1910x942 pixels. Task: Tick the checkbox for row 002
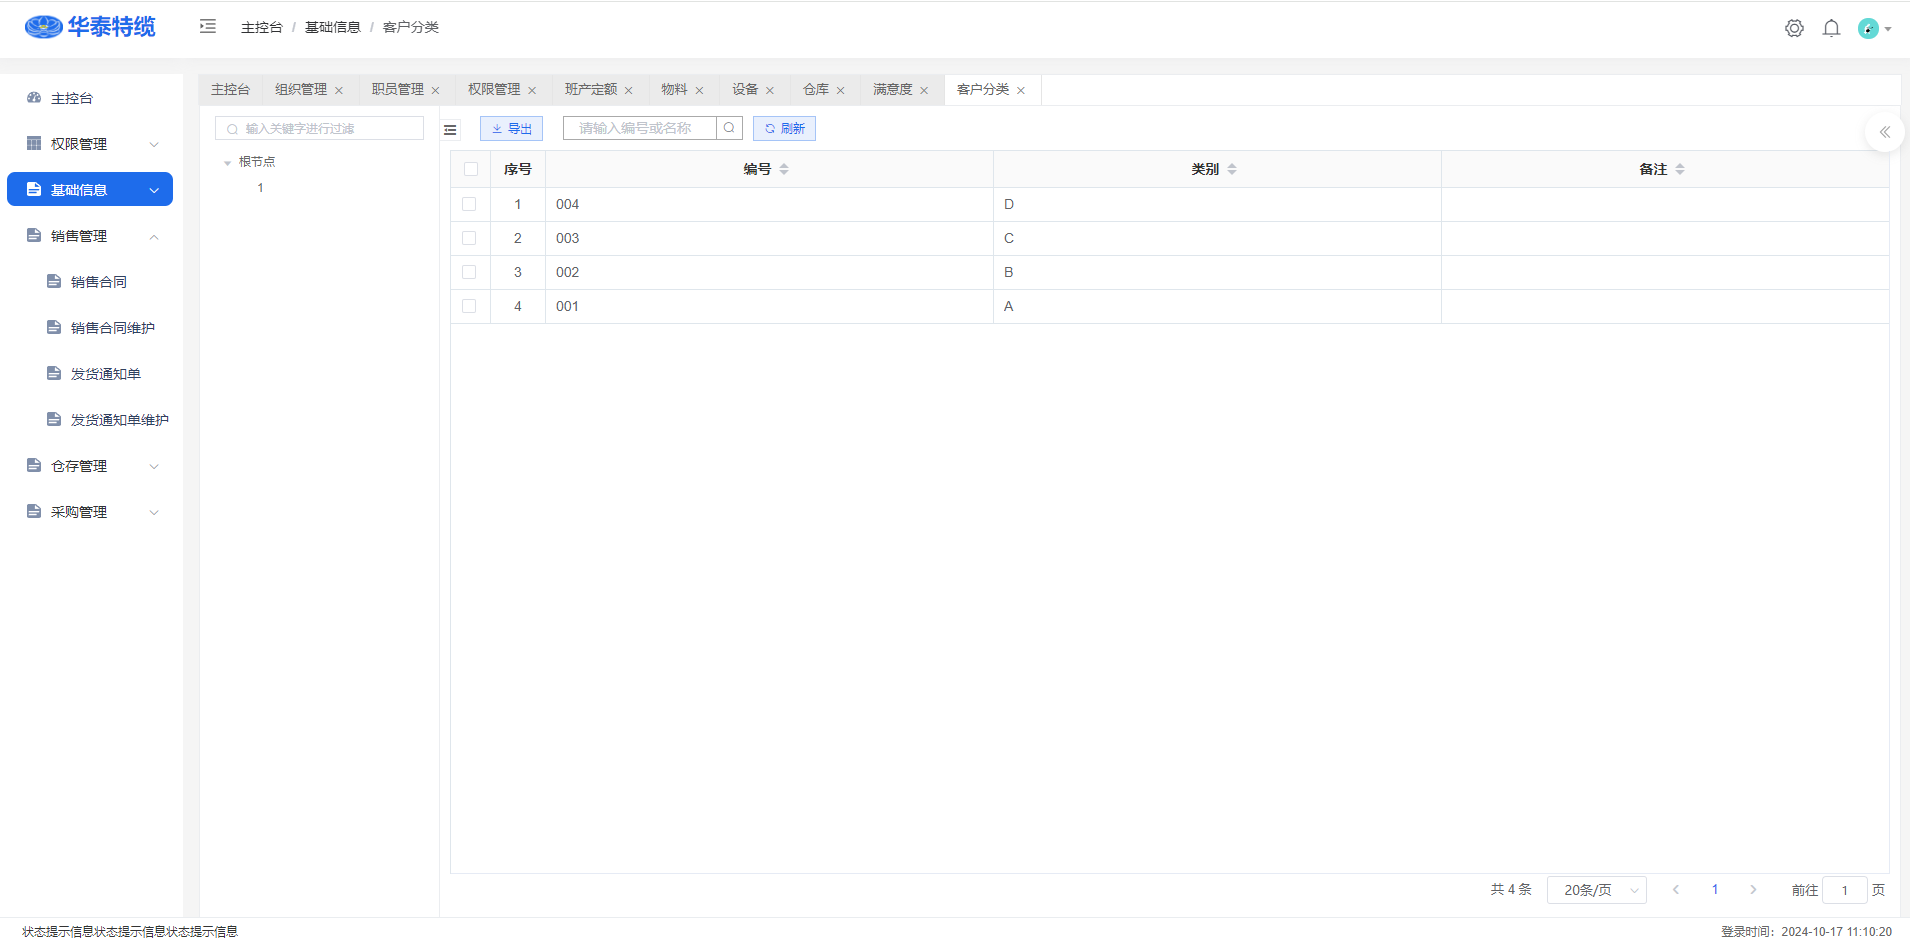pos(469,272)
